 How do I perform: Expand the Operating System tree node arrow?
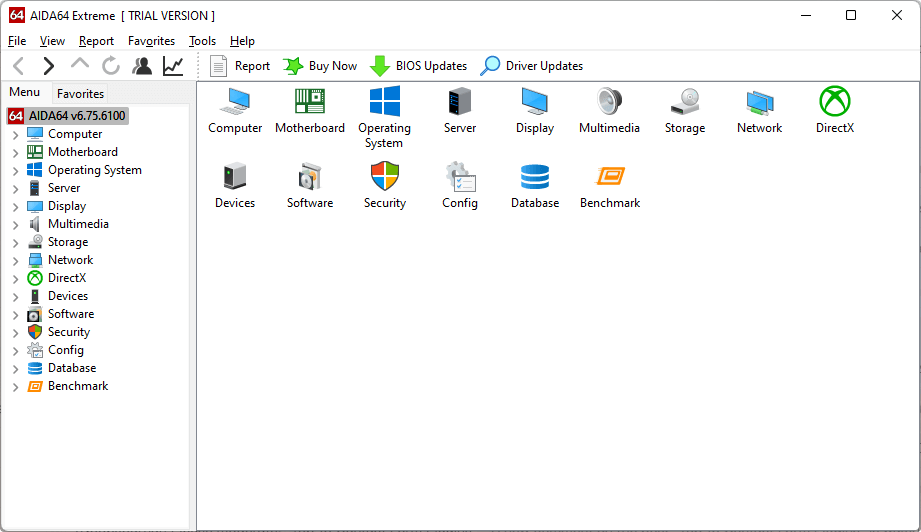tap(16, 171)
